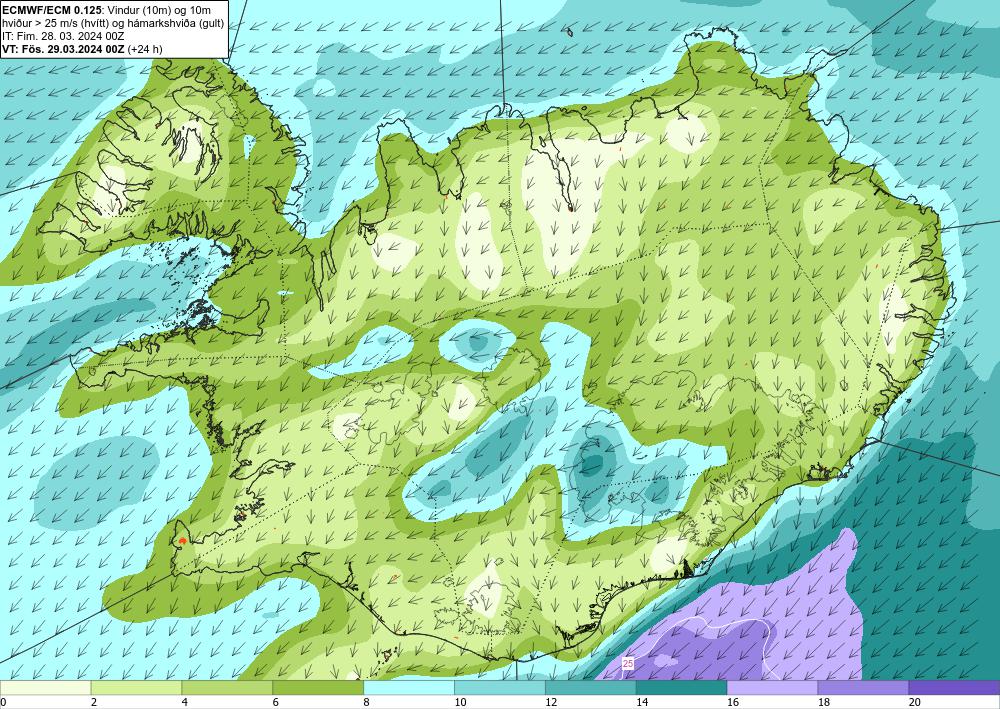Click the 10–12 m/s teal-blue legend swatch
This screenshot has width=1000, height=709.
(x=499, y=688)
